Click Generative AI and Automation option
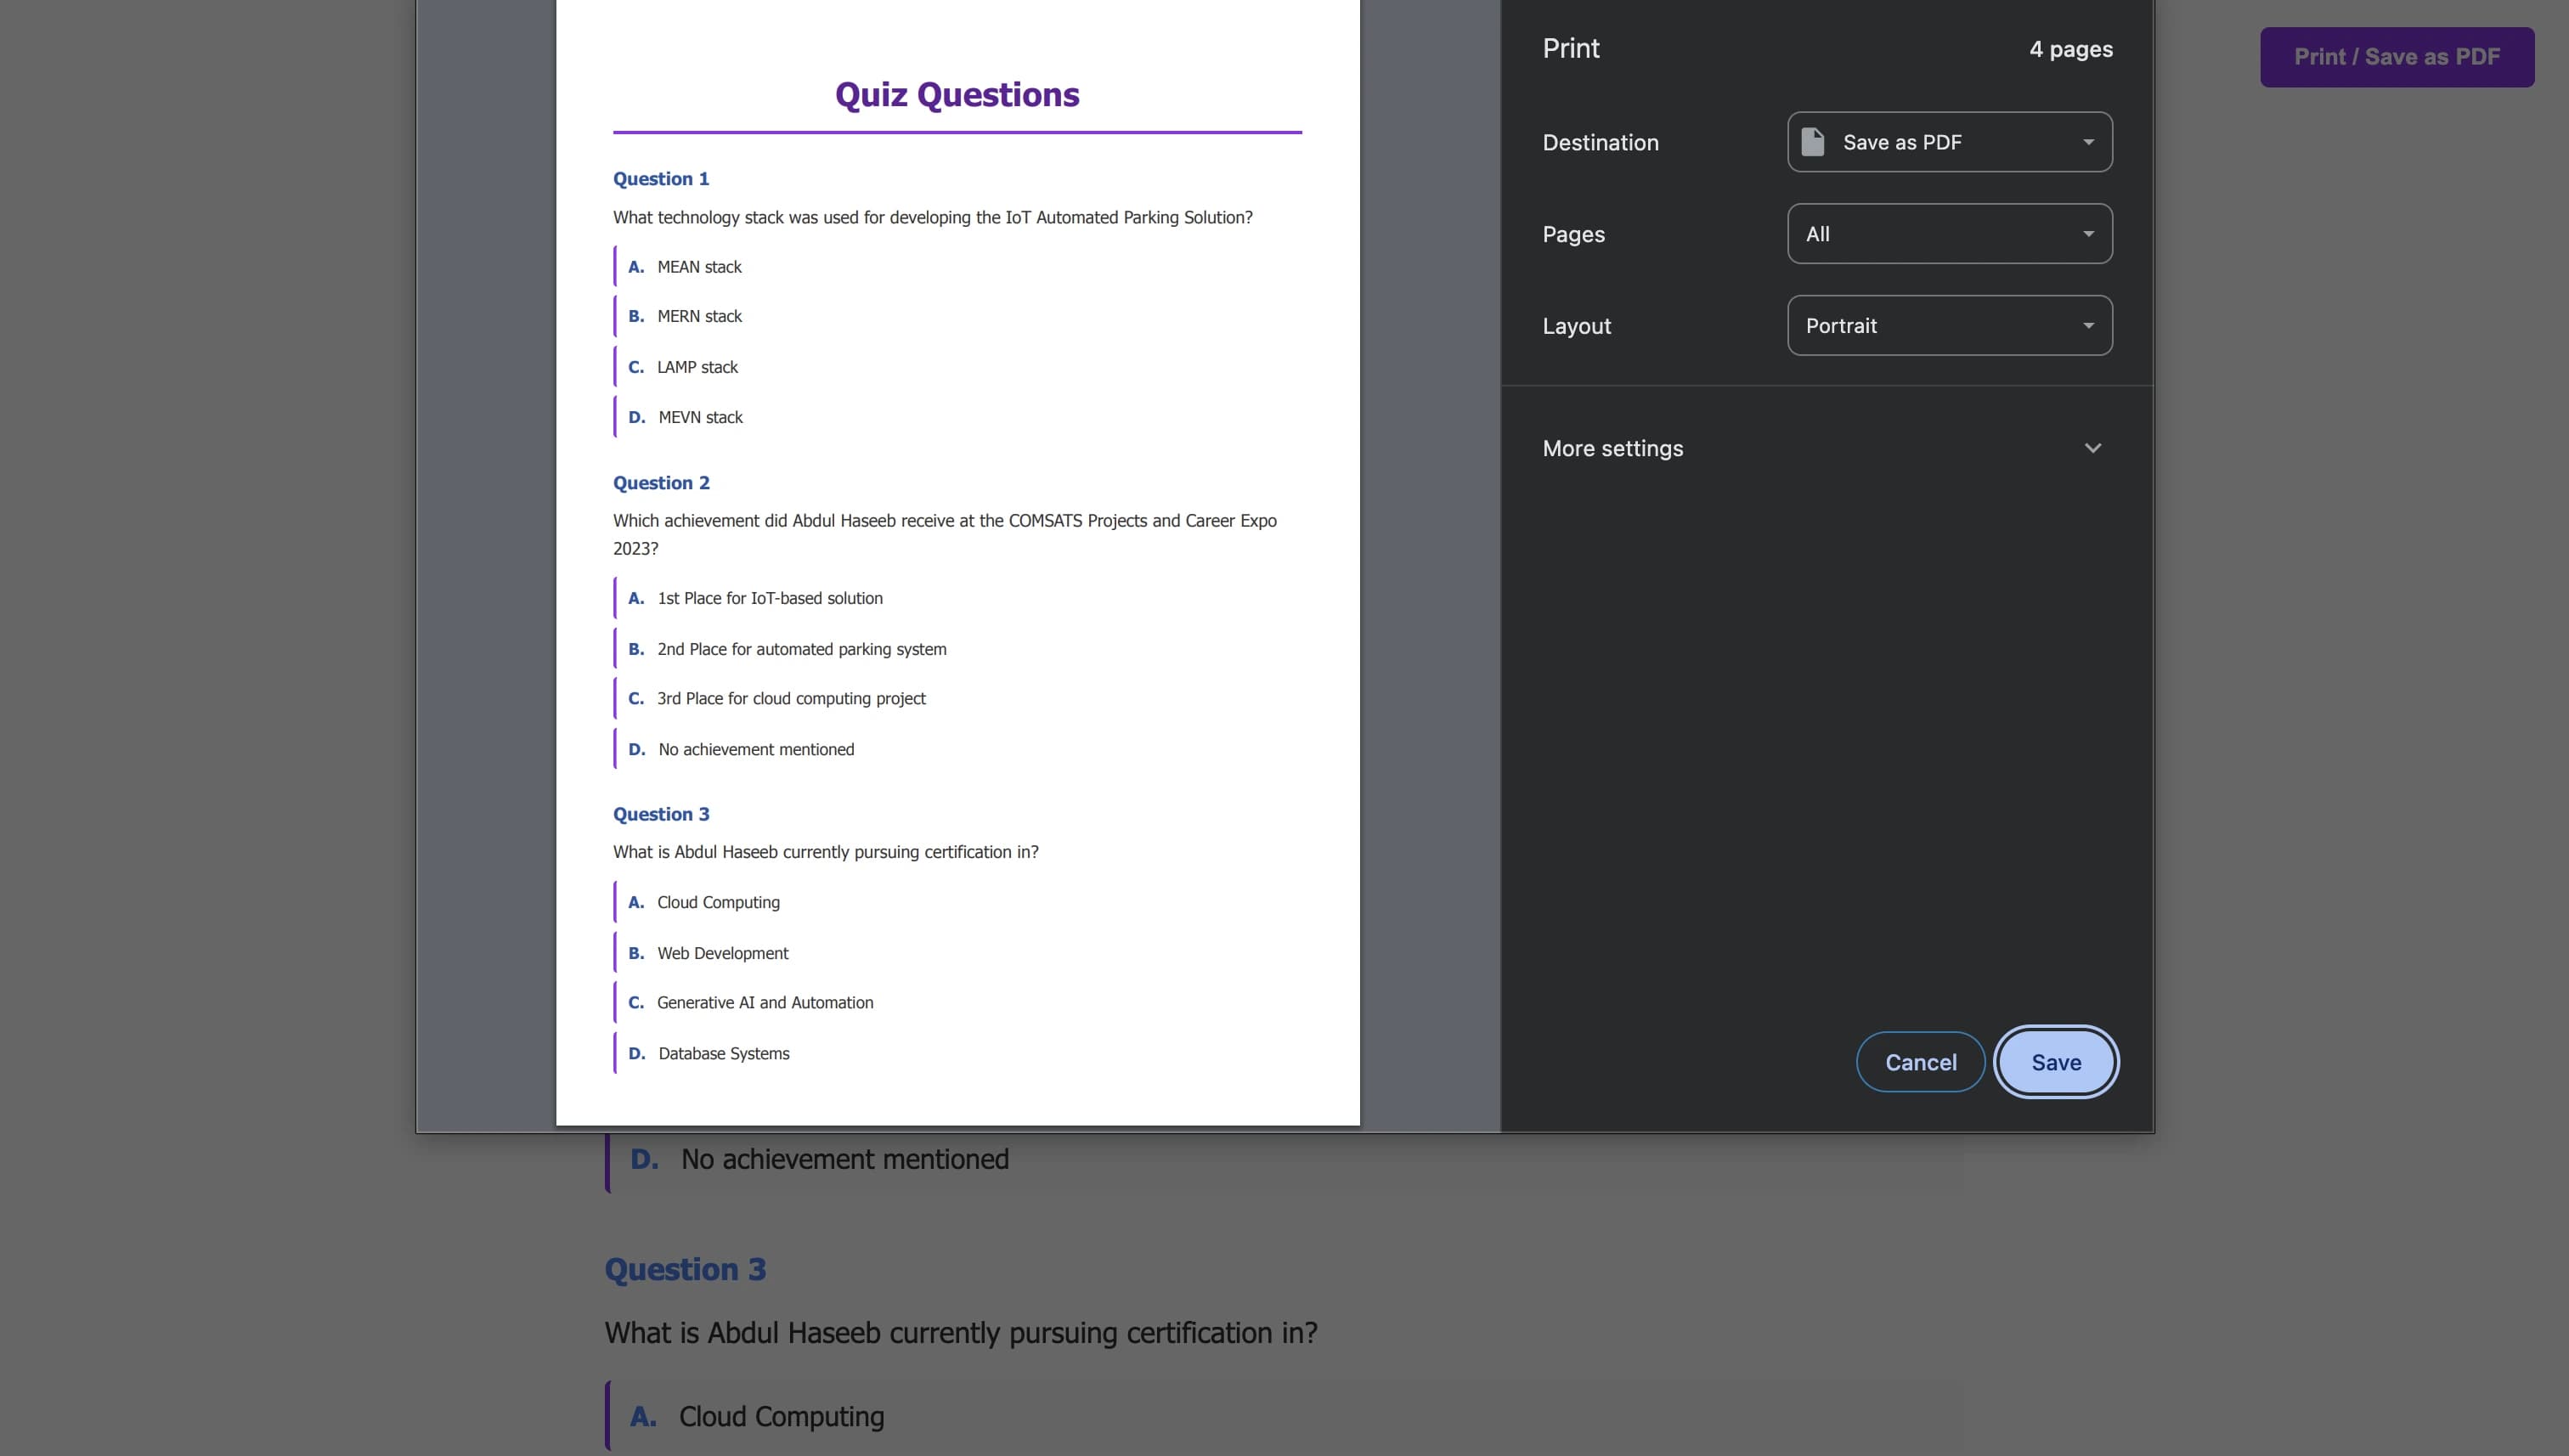The image size is (2569, 1456). pos(764,1003)
